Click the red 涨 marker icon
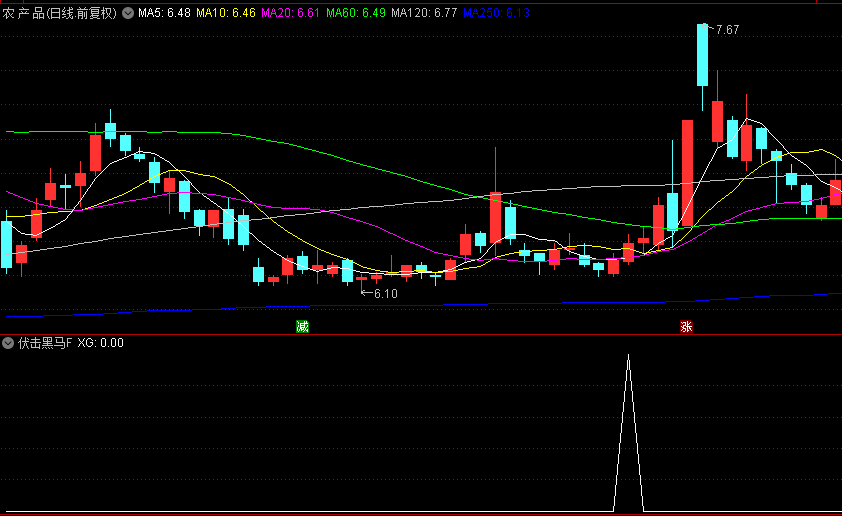The width and height of the screenshot is (842, 516). (x=686, y=326)
